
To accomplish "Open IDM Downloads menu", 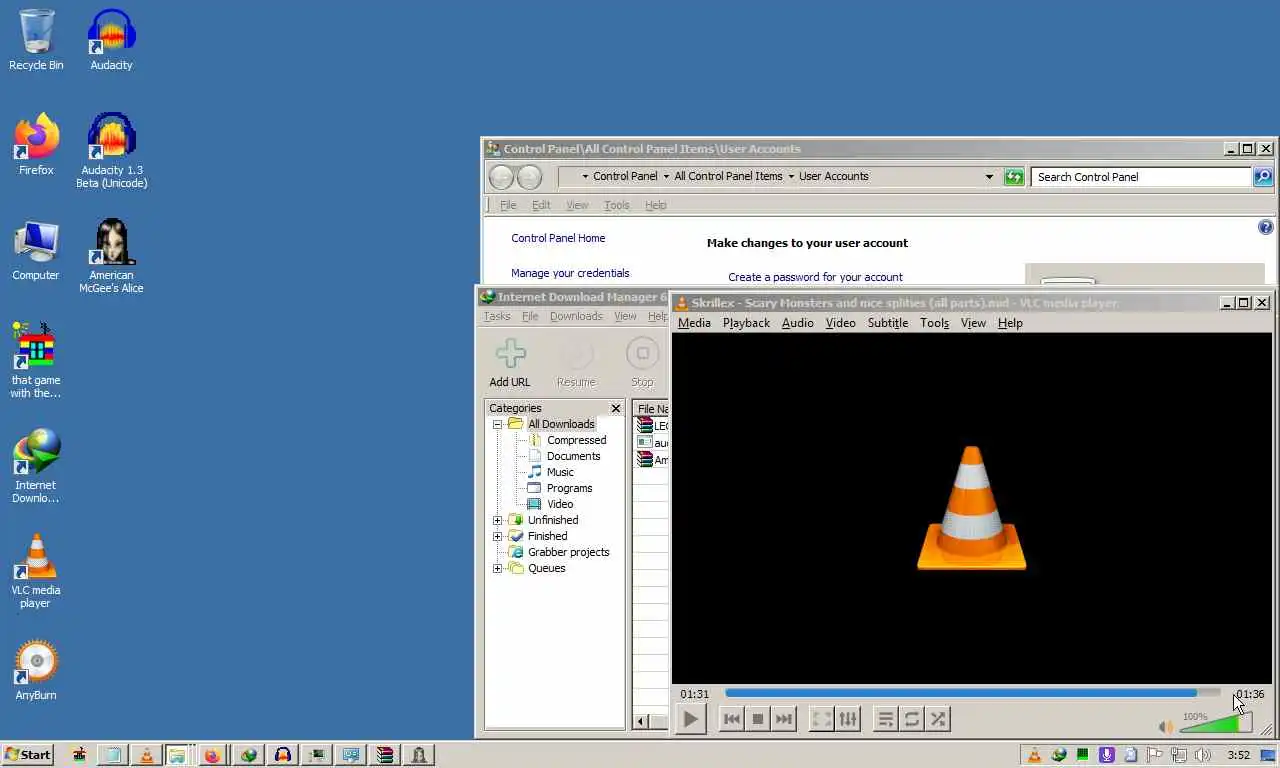I will pos(576,316).
